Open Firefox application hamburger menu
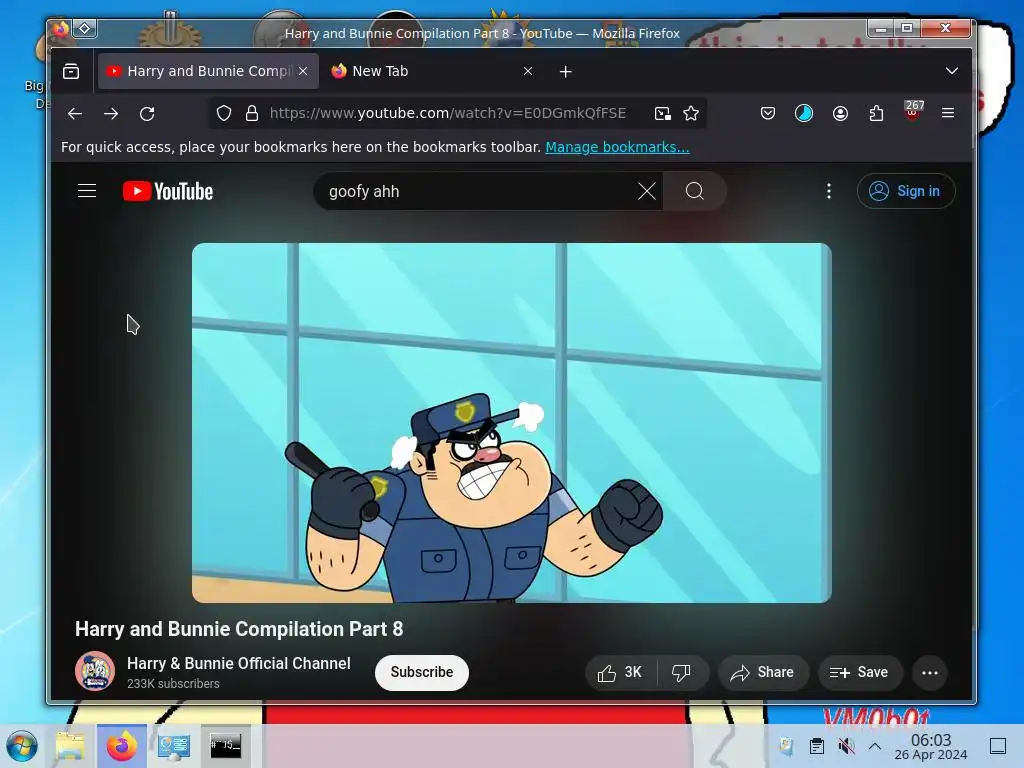1024x768 pixels. pos(948,114)
